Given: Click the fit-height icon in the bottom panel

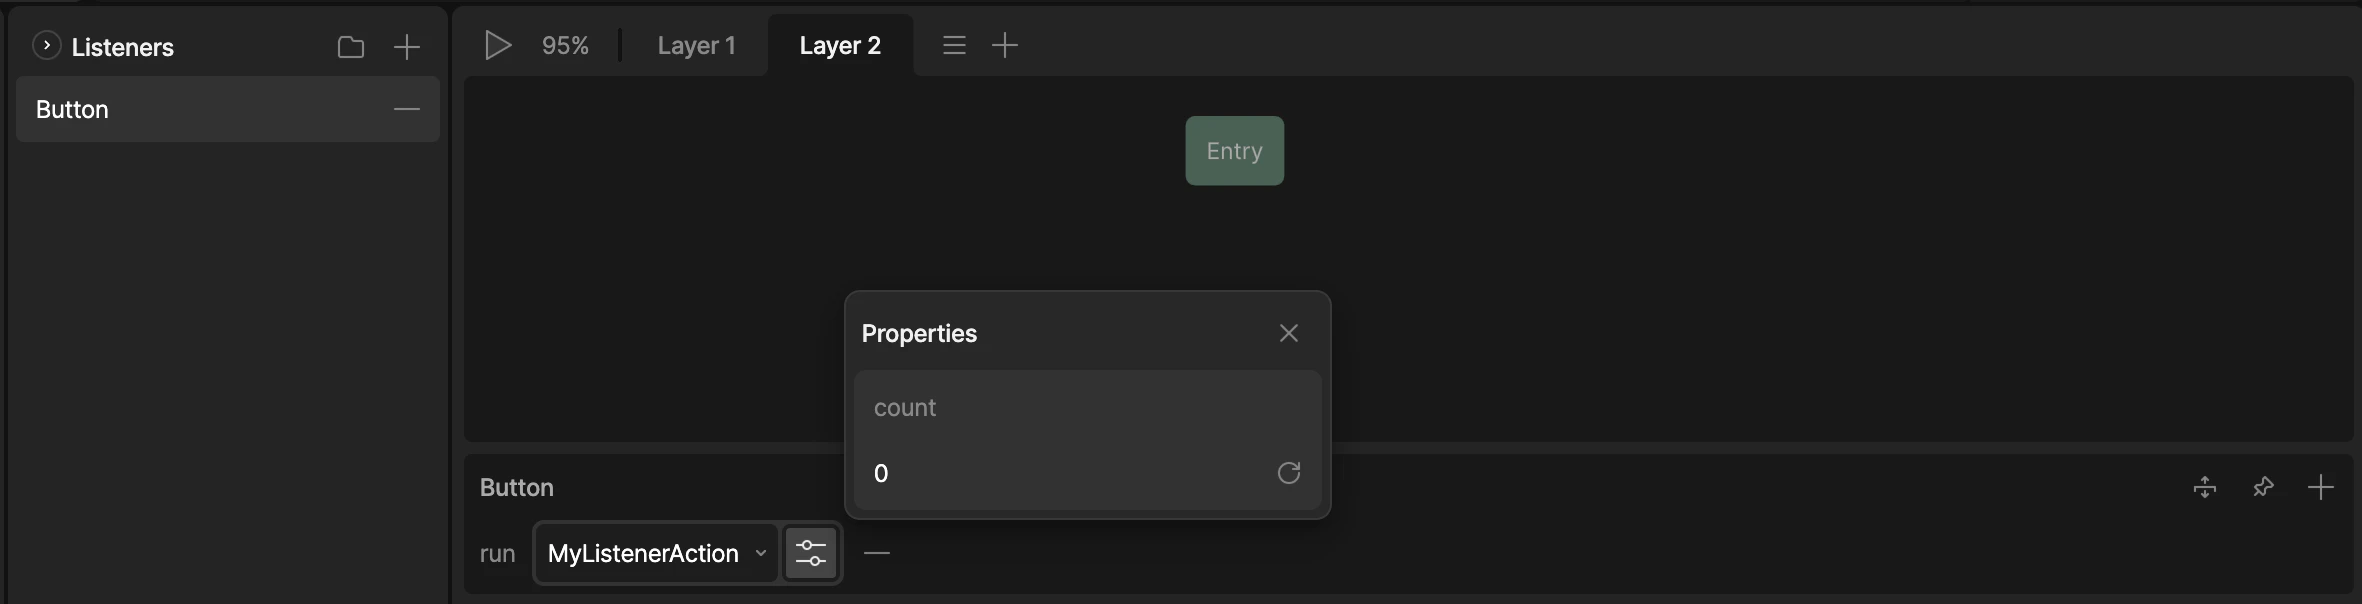Looking at the screenshot, I should [x=2204, y=487].
